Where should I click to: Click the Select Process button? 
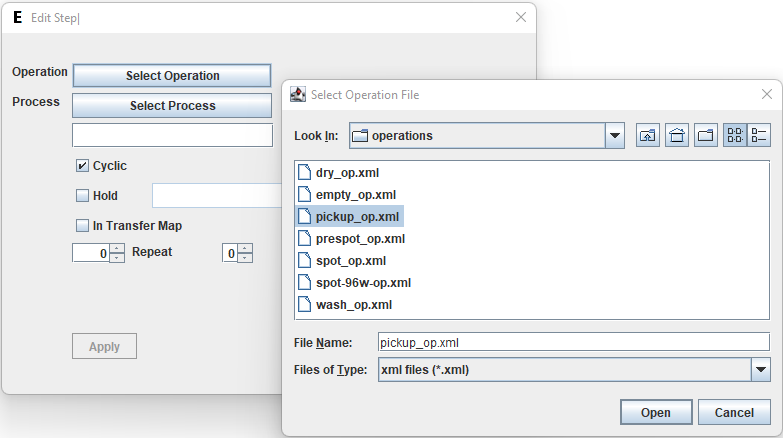click(172, 106)
